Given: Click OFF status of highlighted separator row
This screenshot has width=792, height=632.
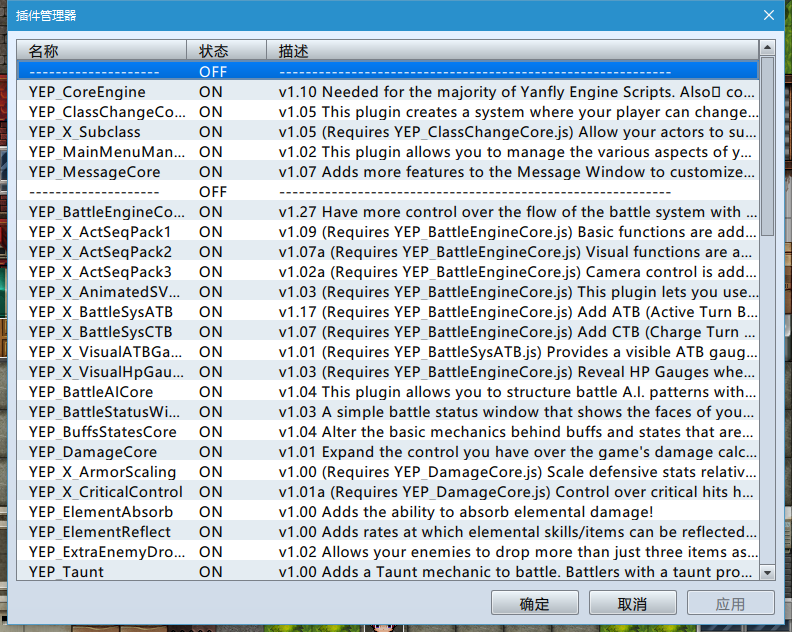Looking at the screenshot, I should click(x=213, y=72).
